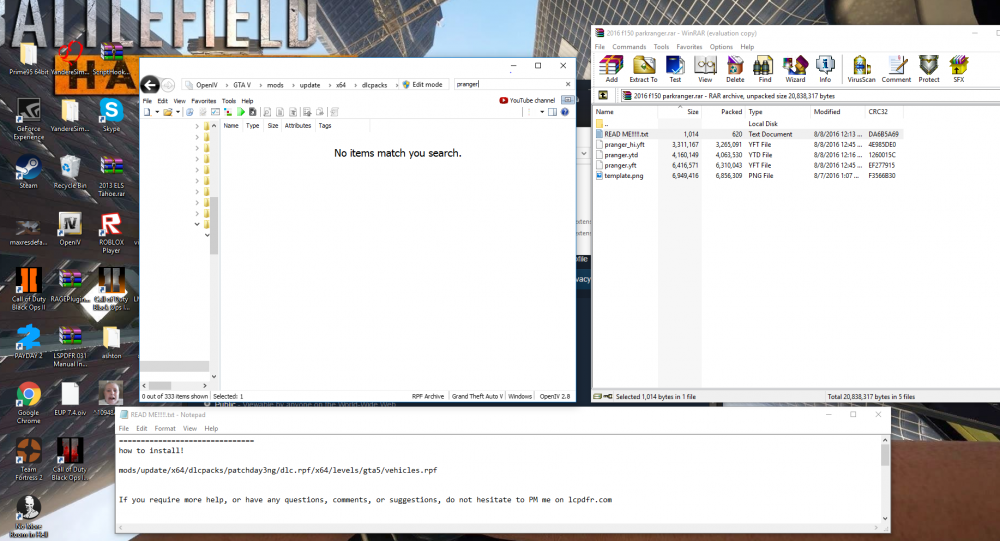Click the Open folder icon in OpenIV toolbar
The image size is (1000, 541).
(167, 112)
